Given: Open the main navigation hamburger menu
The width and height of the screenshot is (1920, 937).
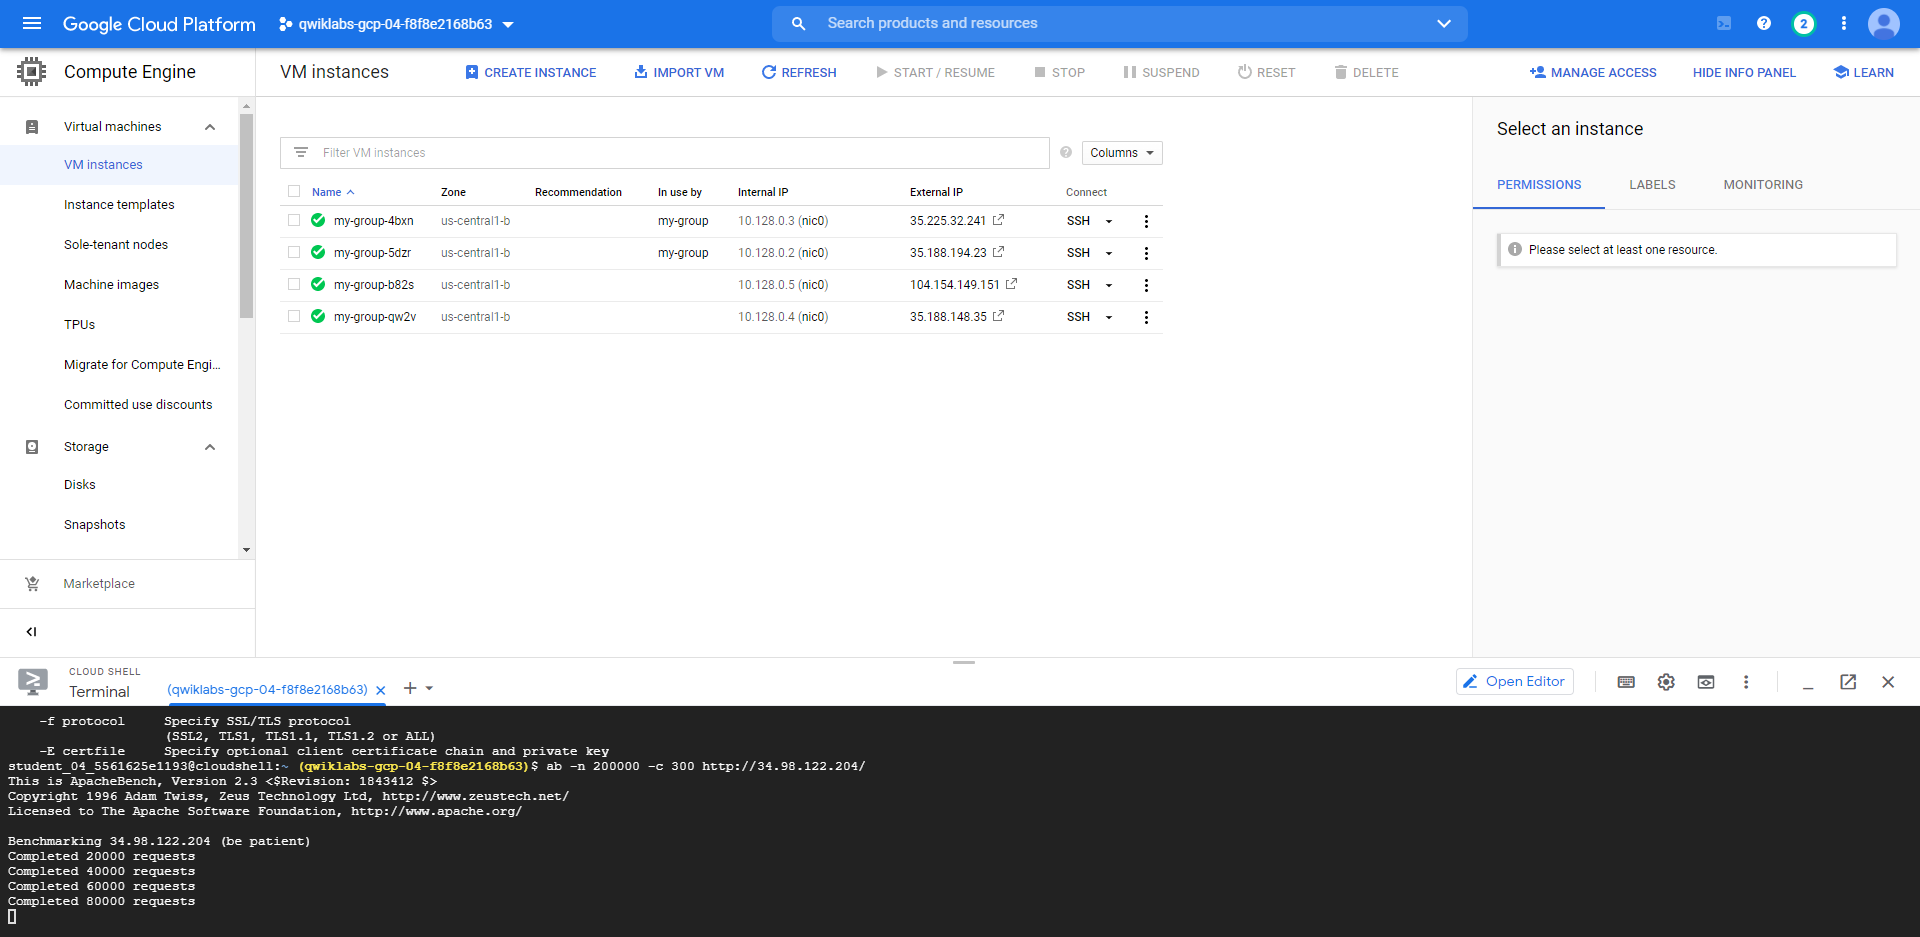Looking at the screenshot, I should click(32, 23).
